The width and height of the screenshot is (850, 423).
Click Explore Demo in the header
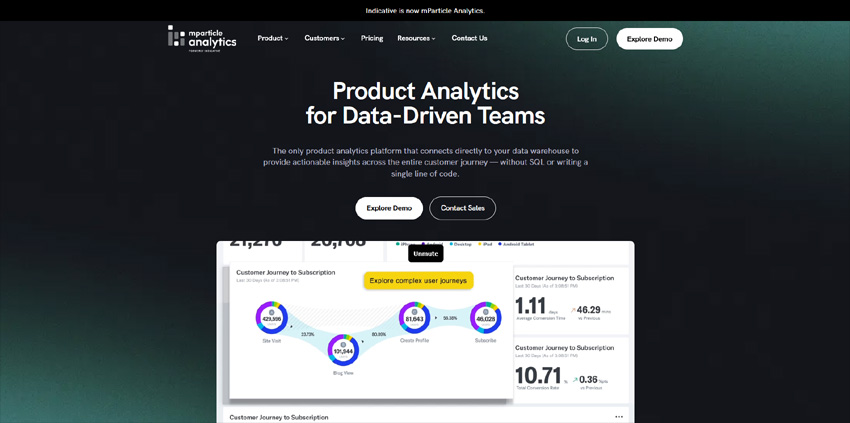pos(649,39)
